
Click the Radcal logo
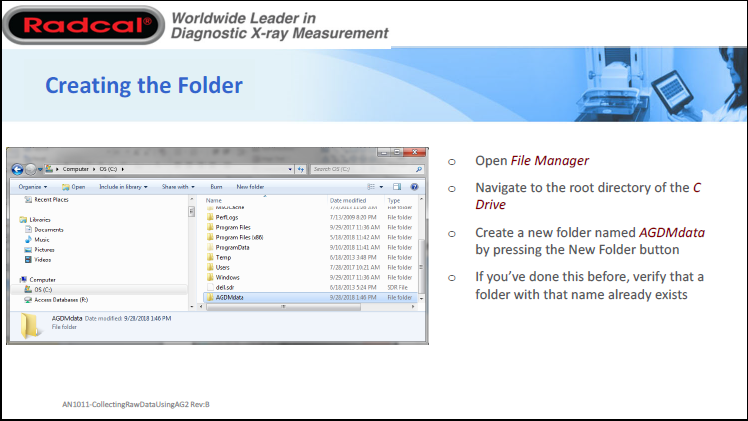point(84,25)
